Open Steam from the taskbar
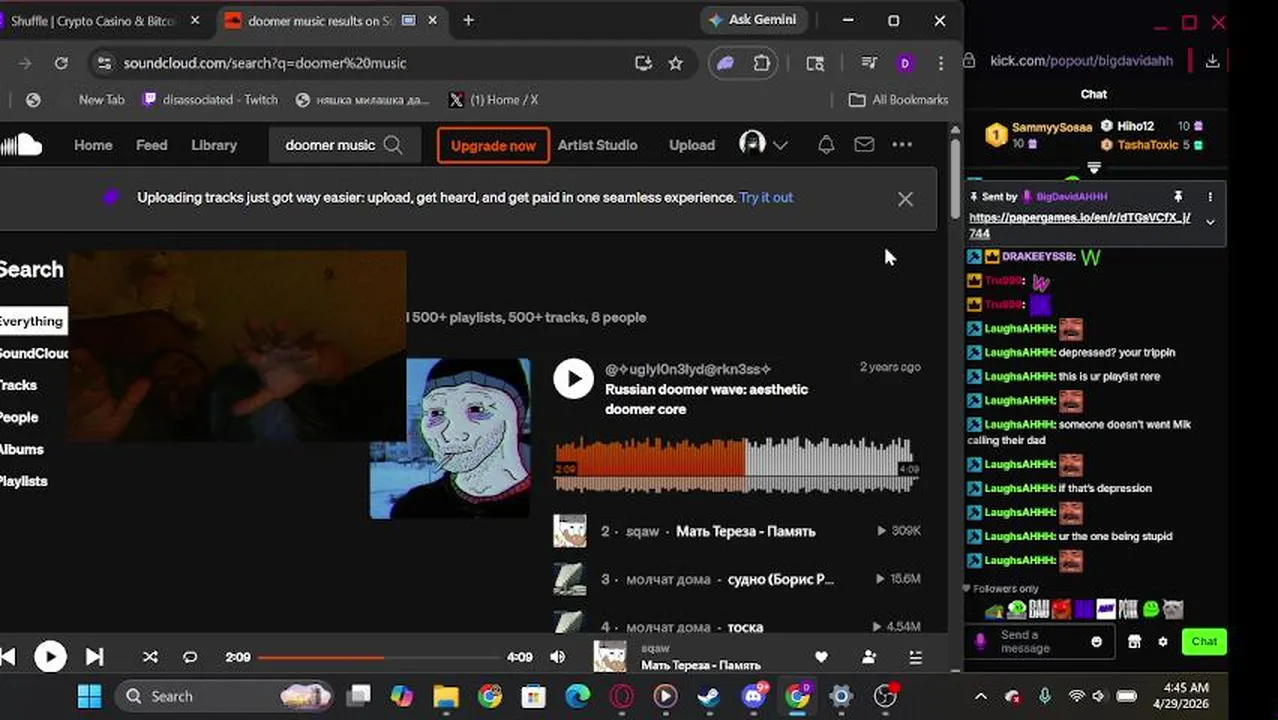 709,696
